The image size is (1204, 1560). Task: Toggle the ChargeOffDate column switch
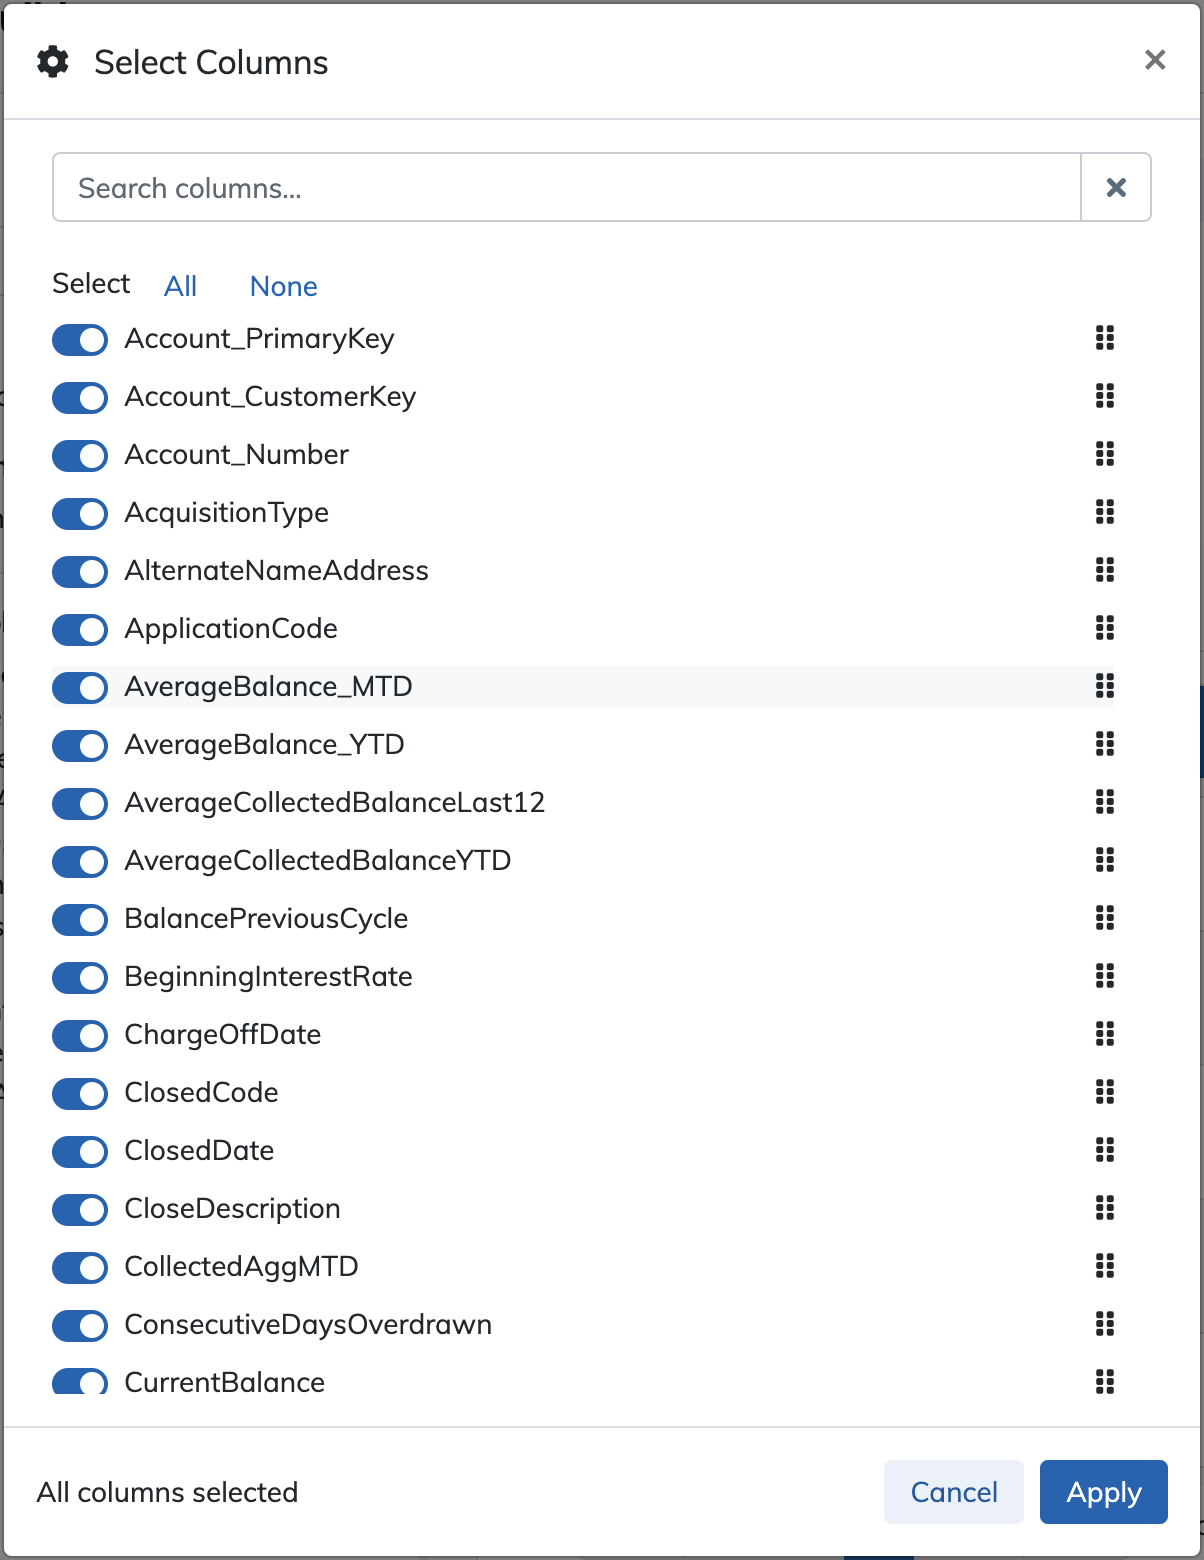click(x=80, y=1036)
